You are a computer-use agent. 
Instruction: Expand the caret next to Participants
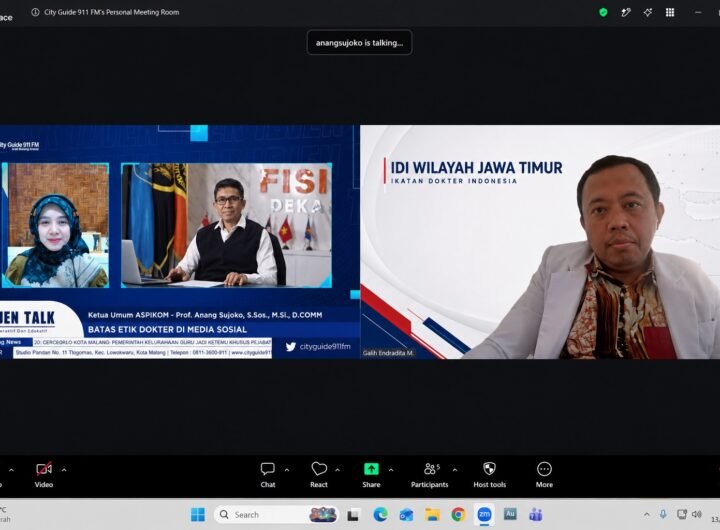point(455,470)
